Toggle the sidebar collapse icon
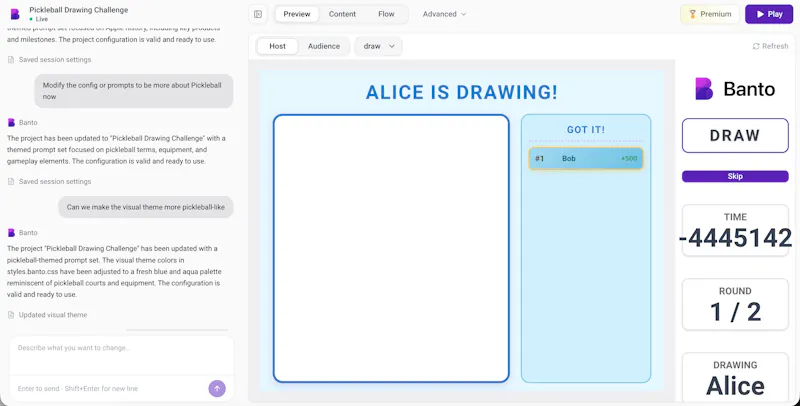The image size is (800, 406). coord(258,14)
